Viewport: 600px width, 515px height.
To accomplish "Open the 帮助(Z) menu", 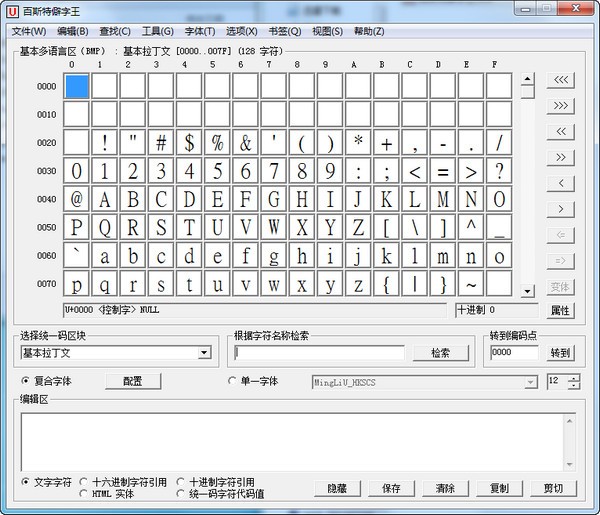I will point(369,31).
